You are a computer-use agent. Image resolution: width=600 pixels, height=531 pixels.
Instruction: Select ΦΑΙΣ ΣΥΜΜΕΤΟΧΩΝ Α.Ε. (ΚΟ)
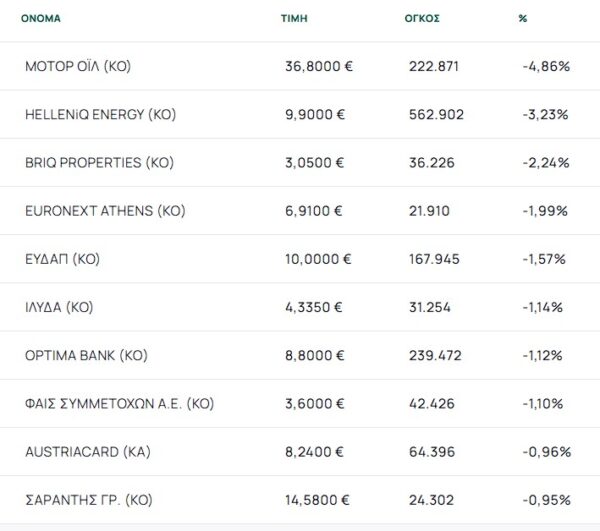pyautogui.click(x=119, y=404)
